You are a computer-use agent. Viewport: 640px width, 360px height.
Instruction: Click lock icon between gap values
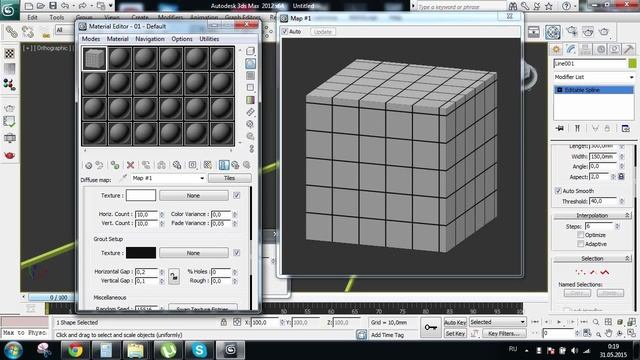(x=174, y=276)
